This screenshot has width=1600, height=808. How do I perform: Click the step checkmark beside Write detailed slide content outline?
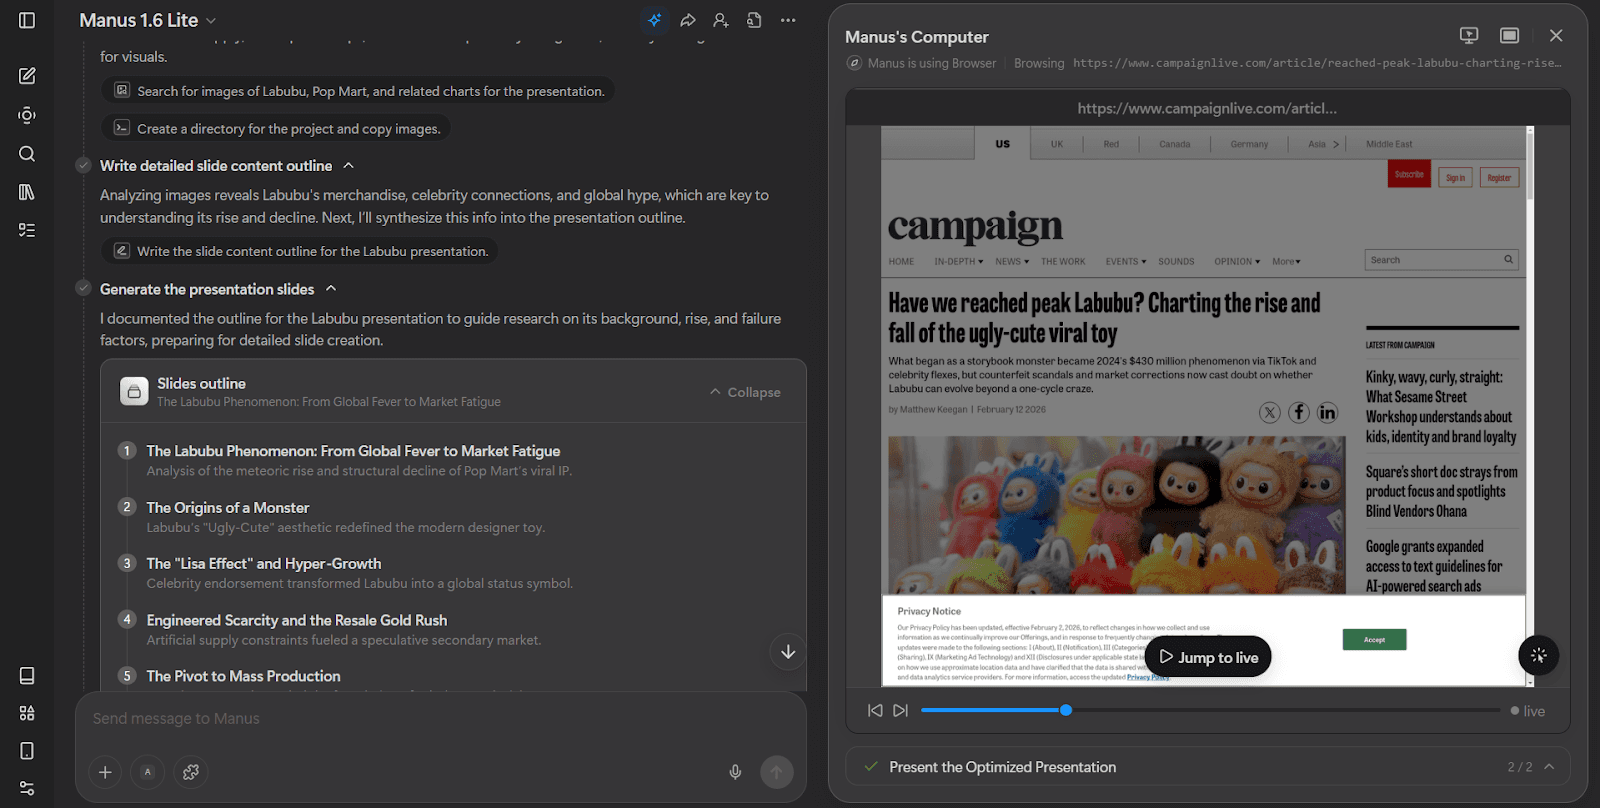84,165
